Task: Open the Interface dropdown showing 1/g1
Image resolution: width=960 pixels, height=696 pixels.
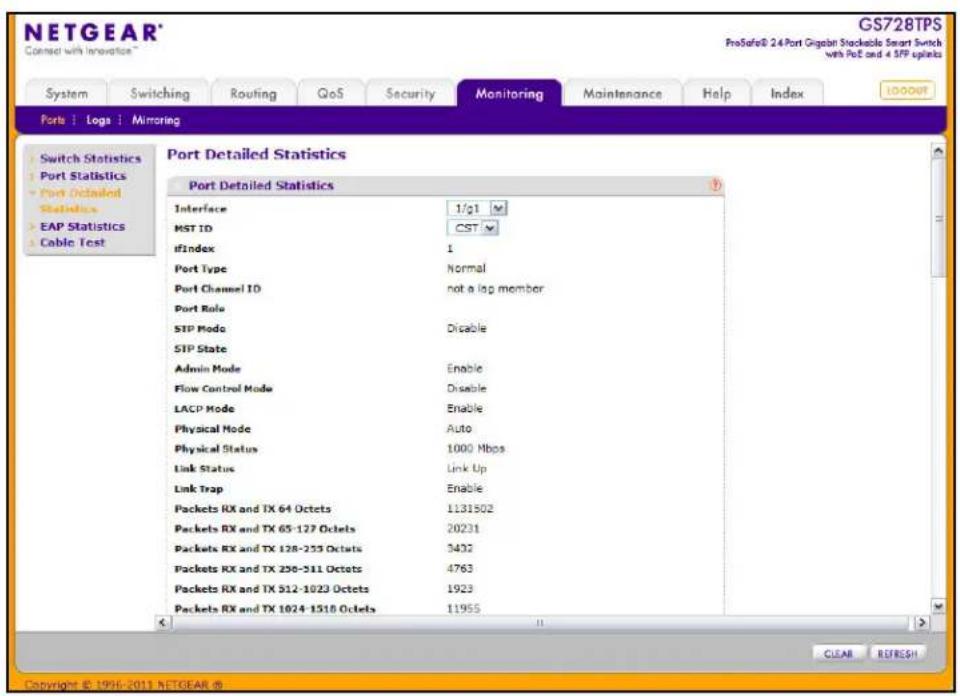Action: [477, 209]
